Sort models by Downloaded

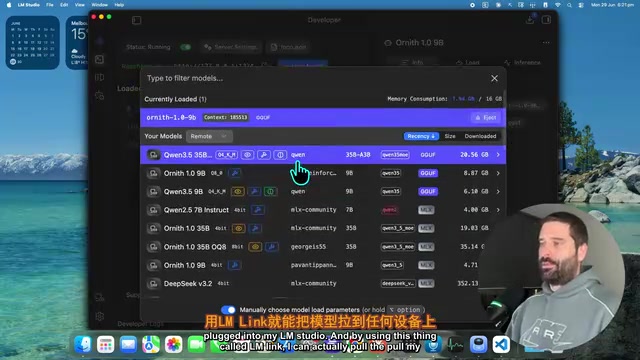pos(480,136)
